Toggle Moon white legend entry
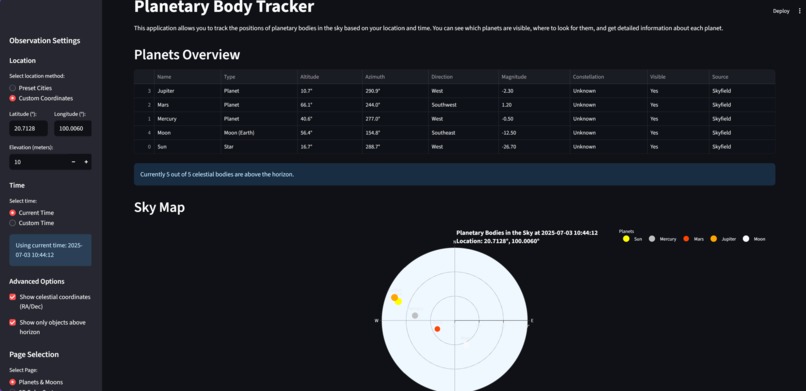806x391 pixels. [754, 239]
